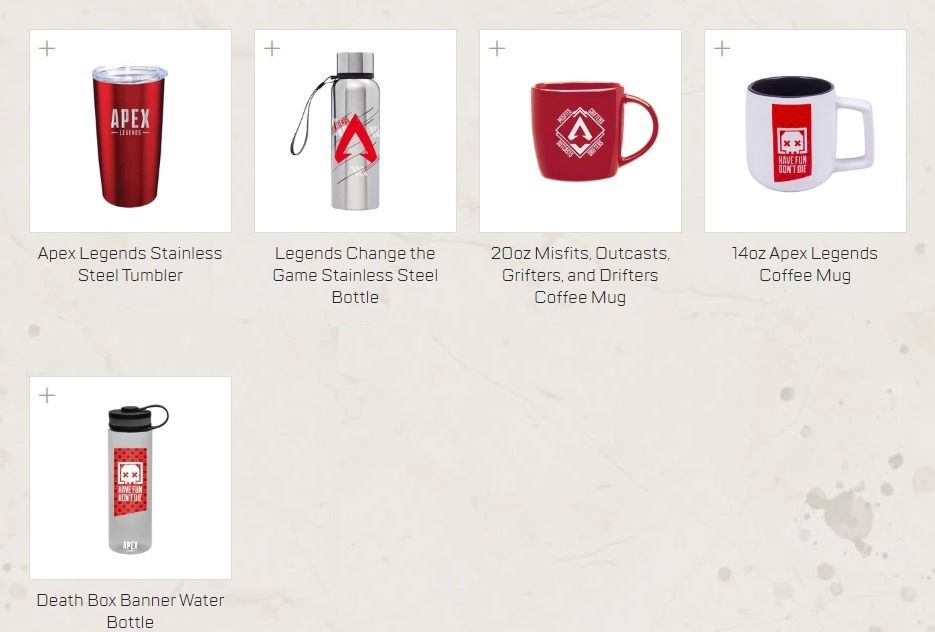Click the black wrist strap of the silver bottle
This screenshot has height=632, width=935.
coord(309,116)
